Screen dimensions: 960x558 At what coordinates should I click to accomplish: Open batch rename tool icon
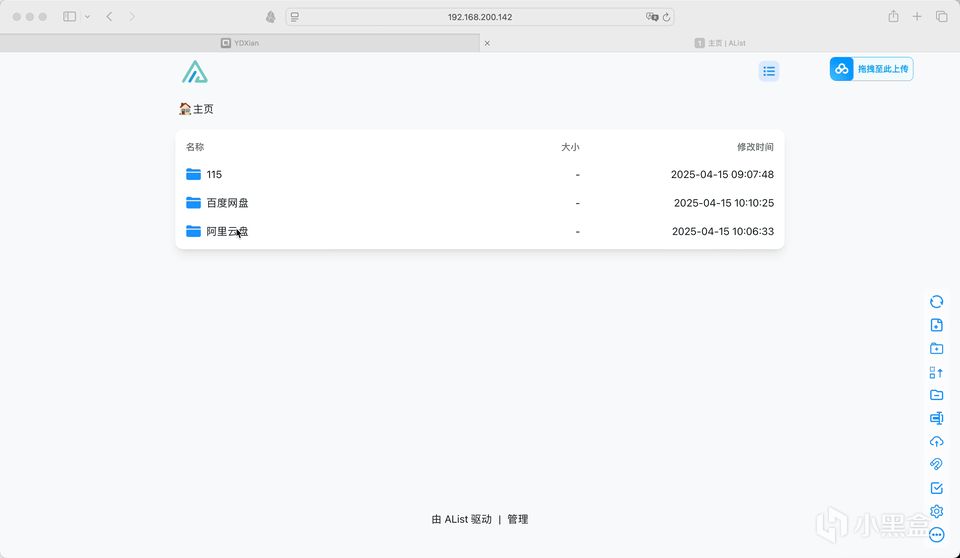point(936,418)
